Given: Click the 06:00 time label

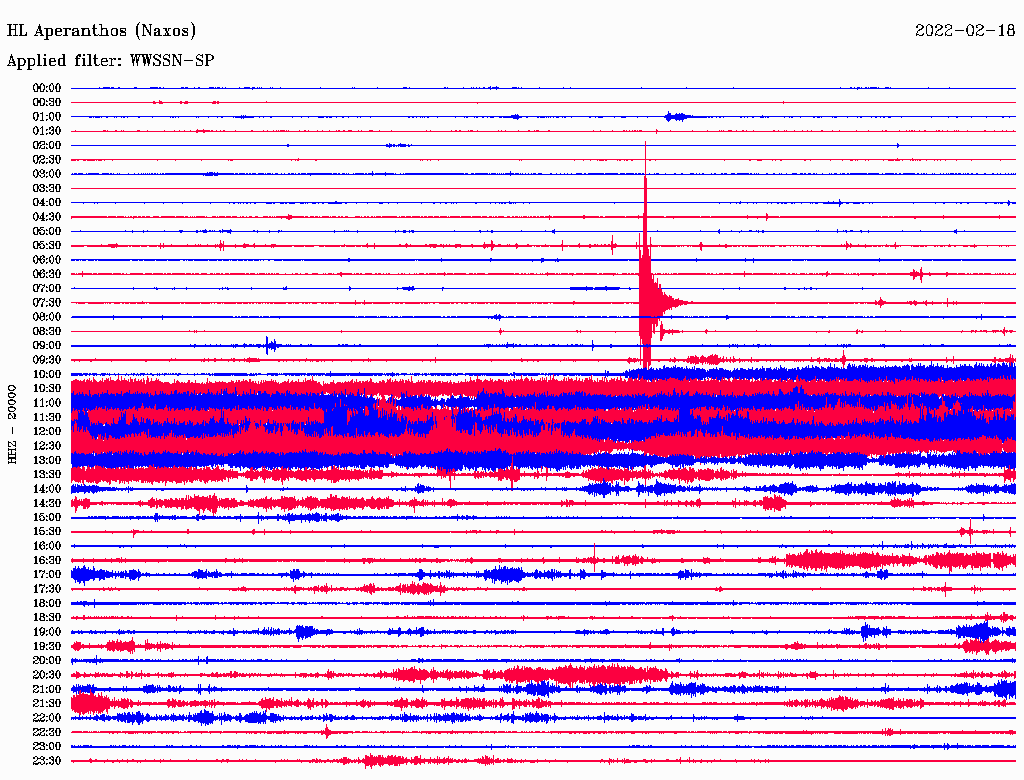Looking at the screenshot, I should (x=47, y=260).
